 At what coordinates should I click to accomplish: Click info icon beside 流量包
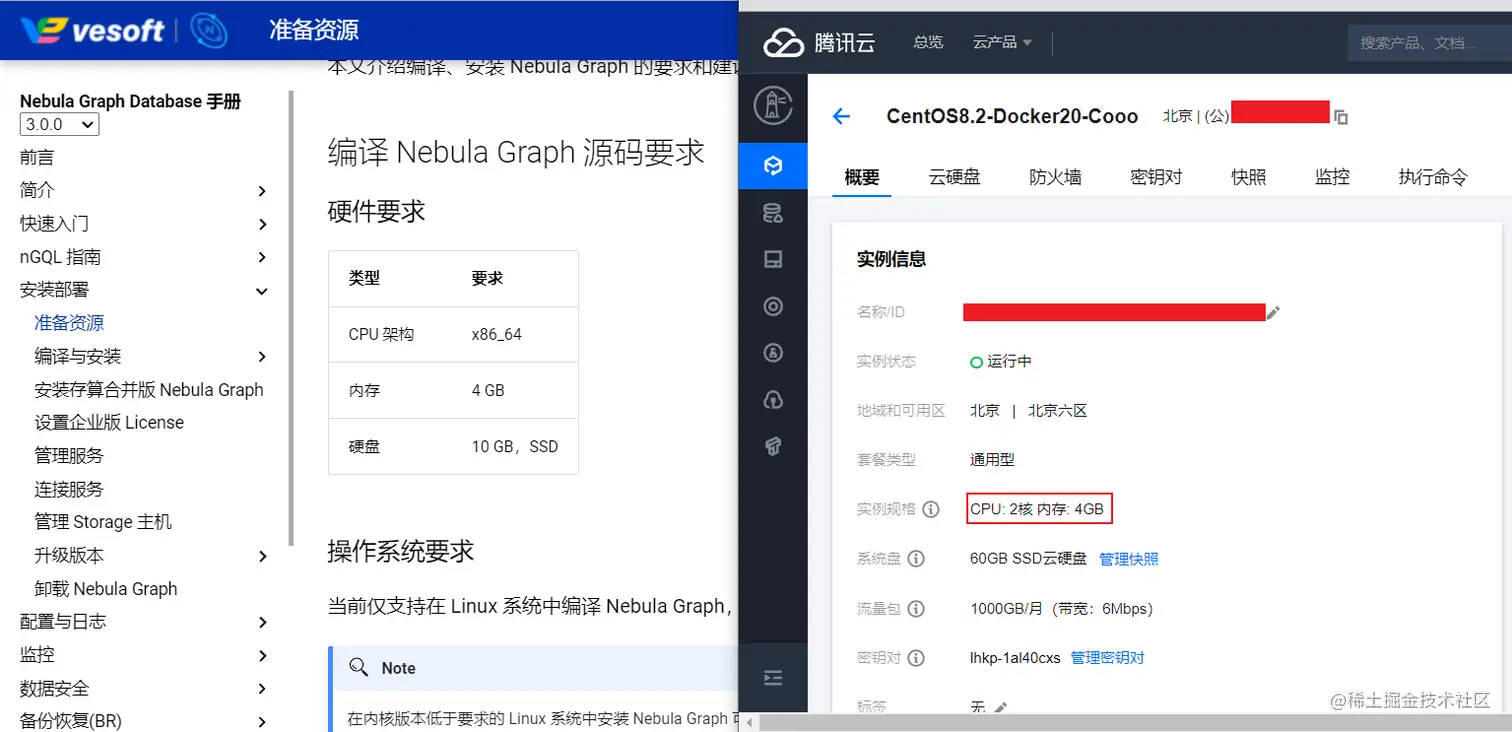(x=915, y=609)
